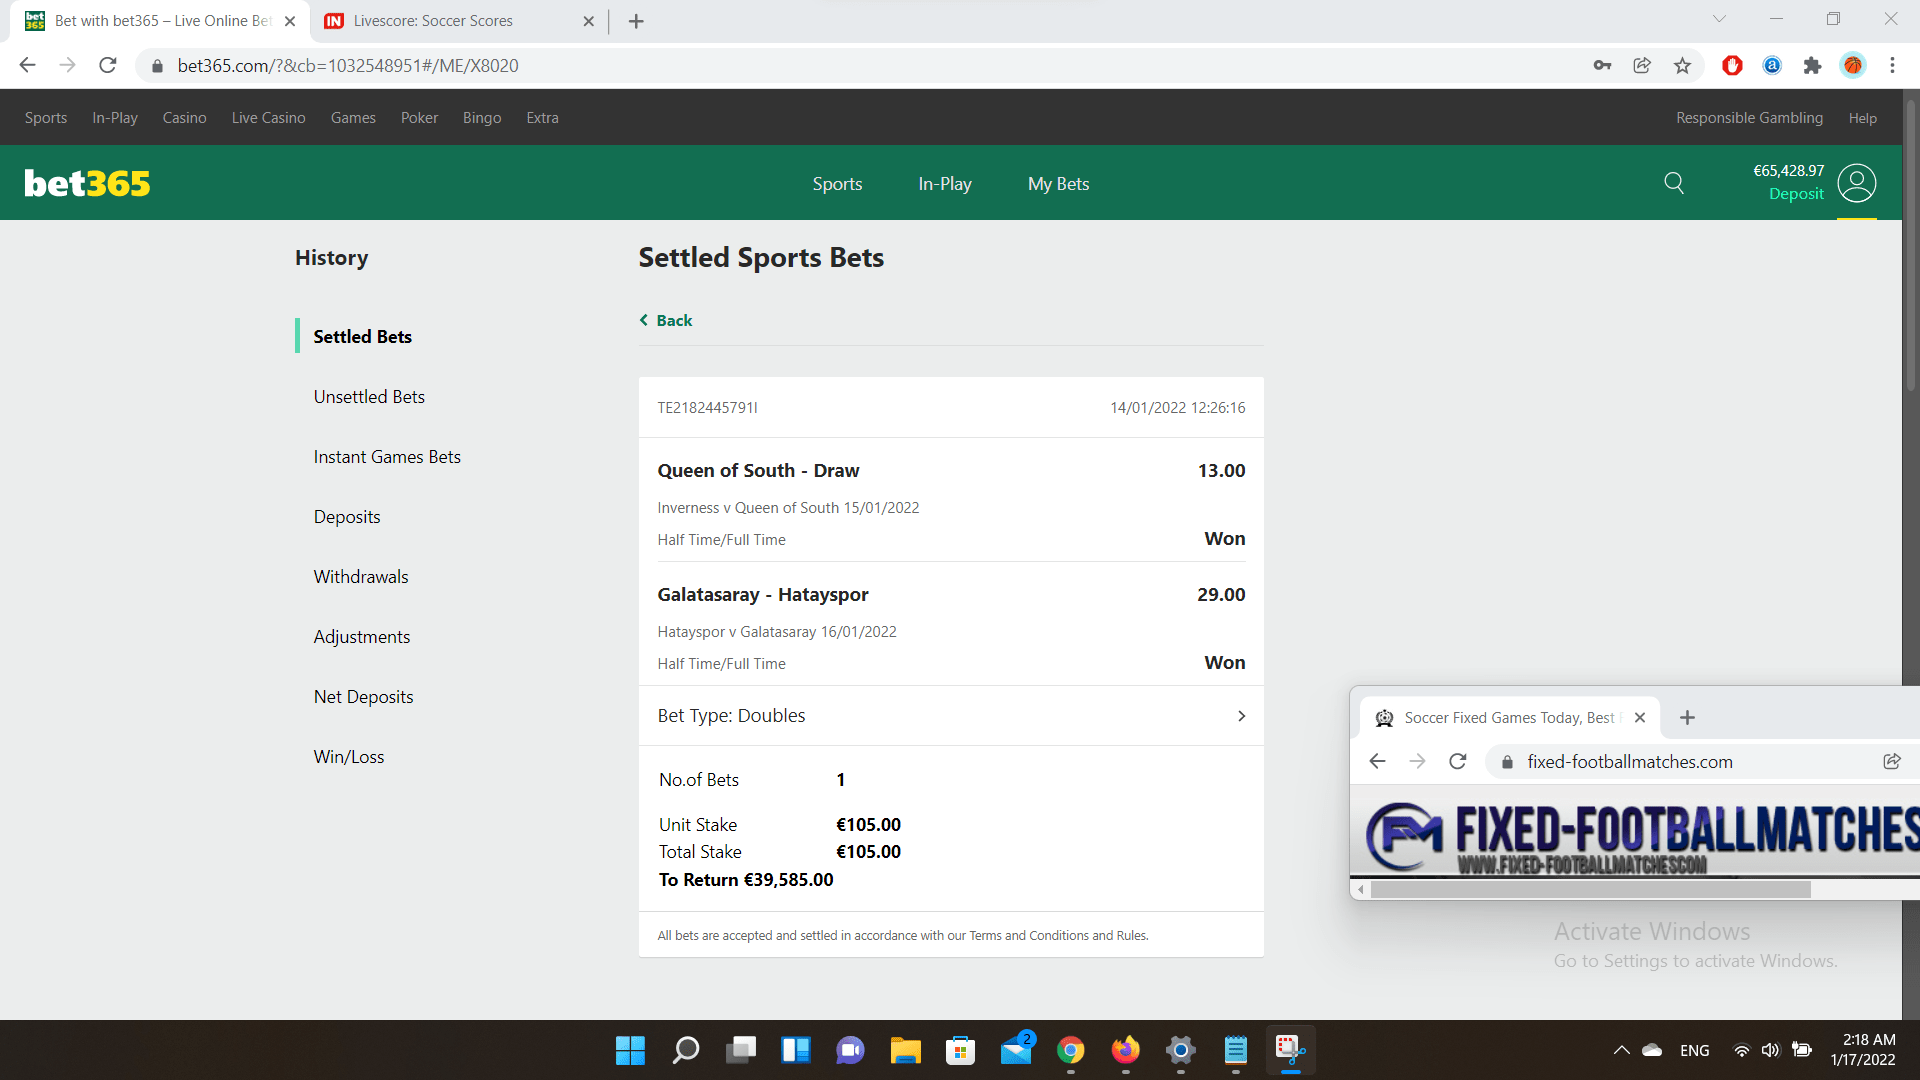Launch Firefox from the taskbar
1920x1080 pixels.
[1125, 1050]
